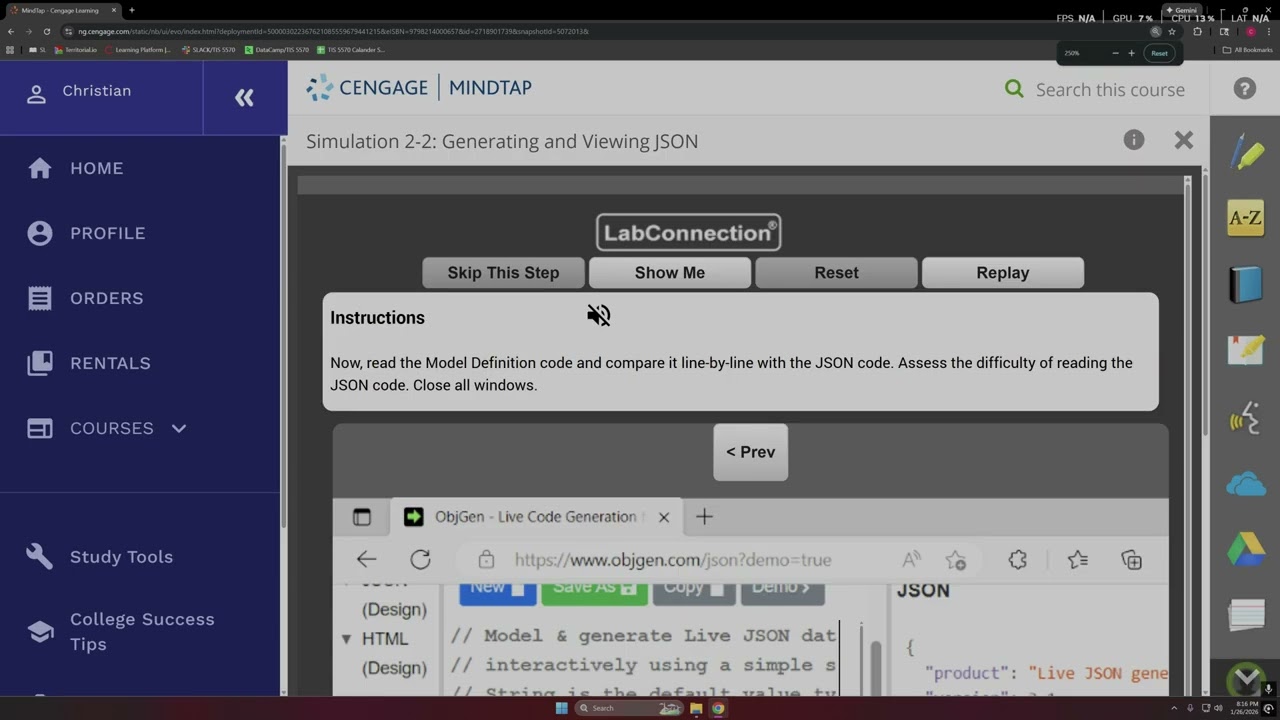The image size is (1280, 720).
Task: Click the Windows Start button
Action: tap(561, 708)
